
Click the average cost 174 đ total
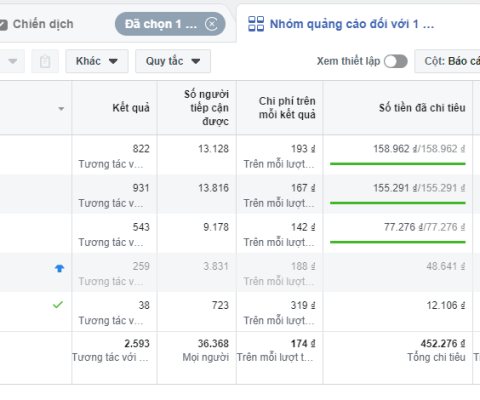[303, 344]
